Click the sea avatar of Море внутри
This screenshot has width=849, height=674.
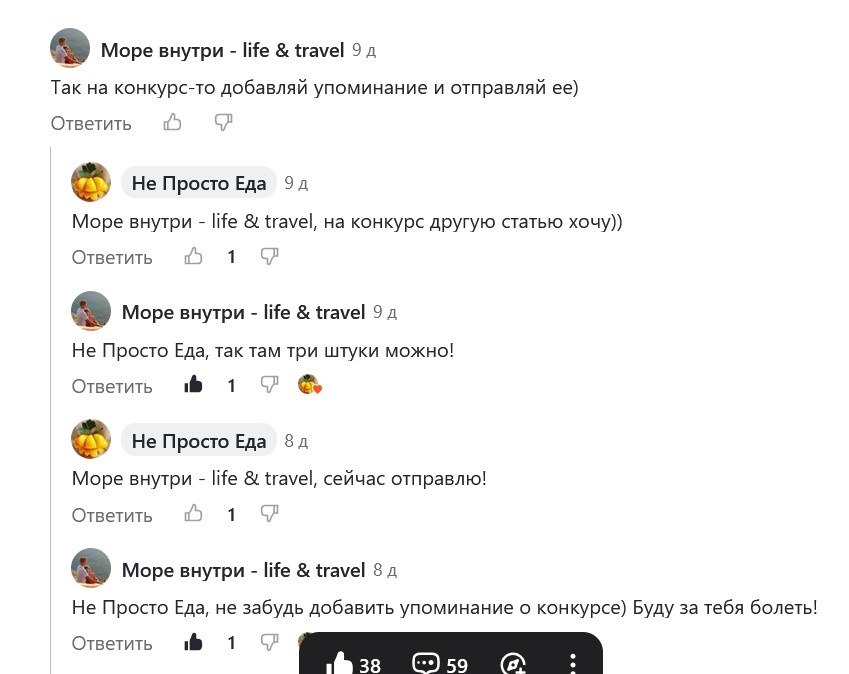click(69, 47)
